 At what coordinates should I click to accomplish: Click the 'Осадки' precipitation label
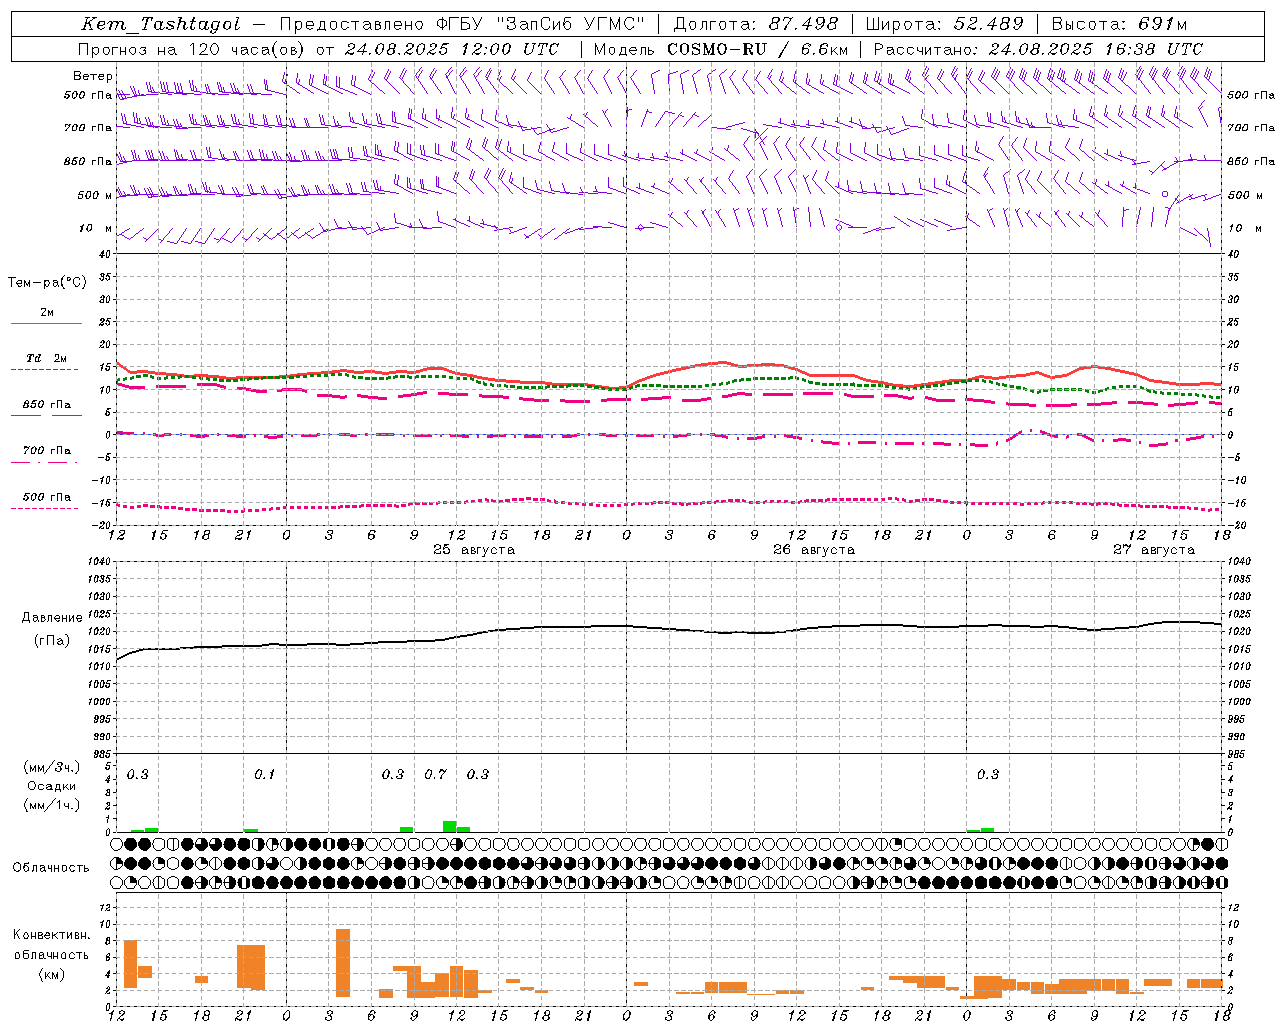[51, 786]
